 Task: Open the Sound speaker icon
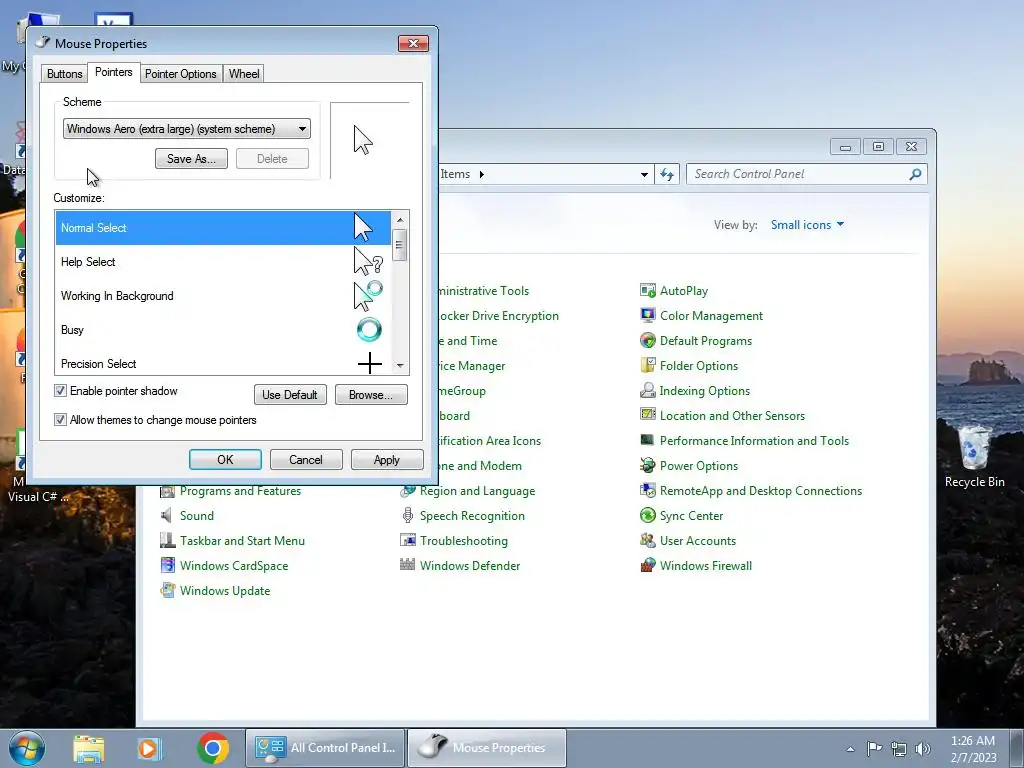tap(167, 515)
